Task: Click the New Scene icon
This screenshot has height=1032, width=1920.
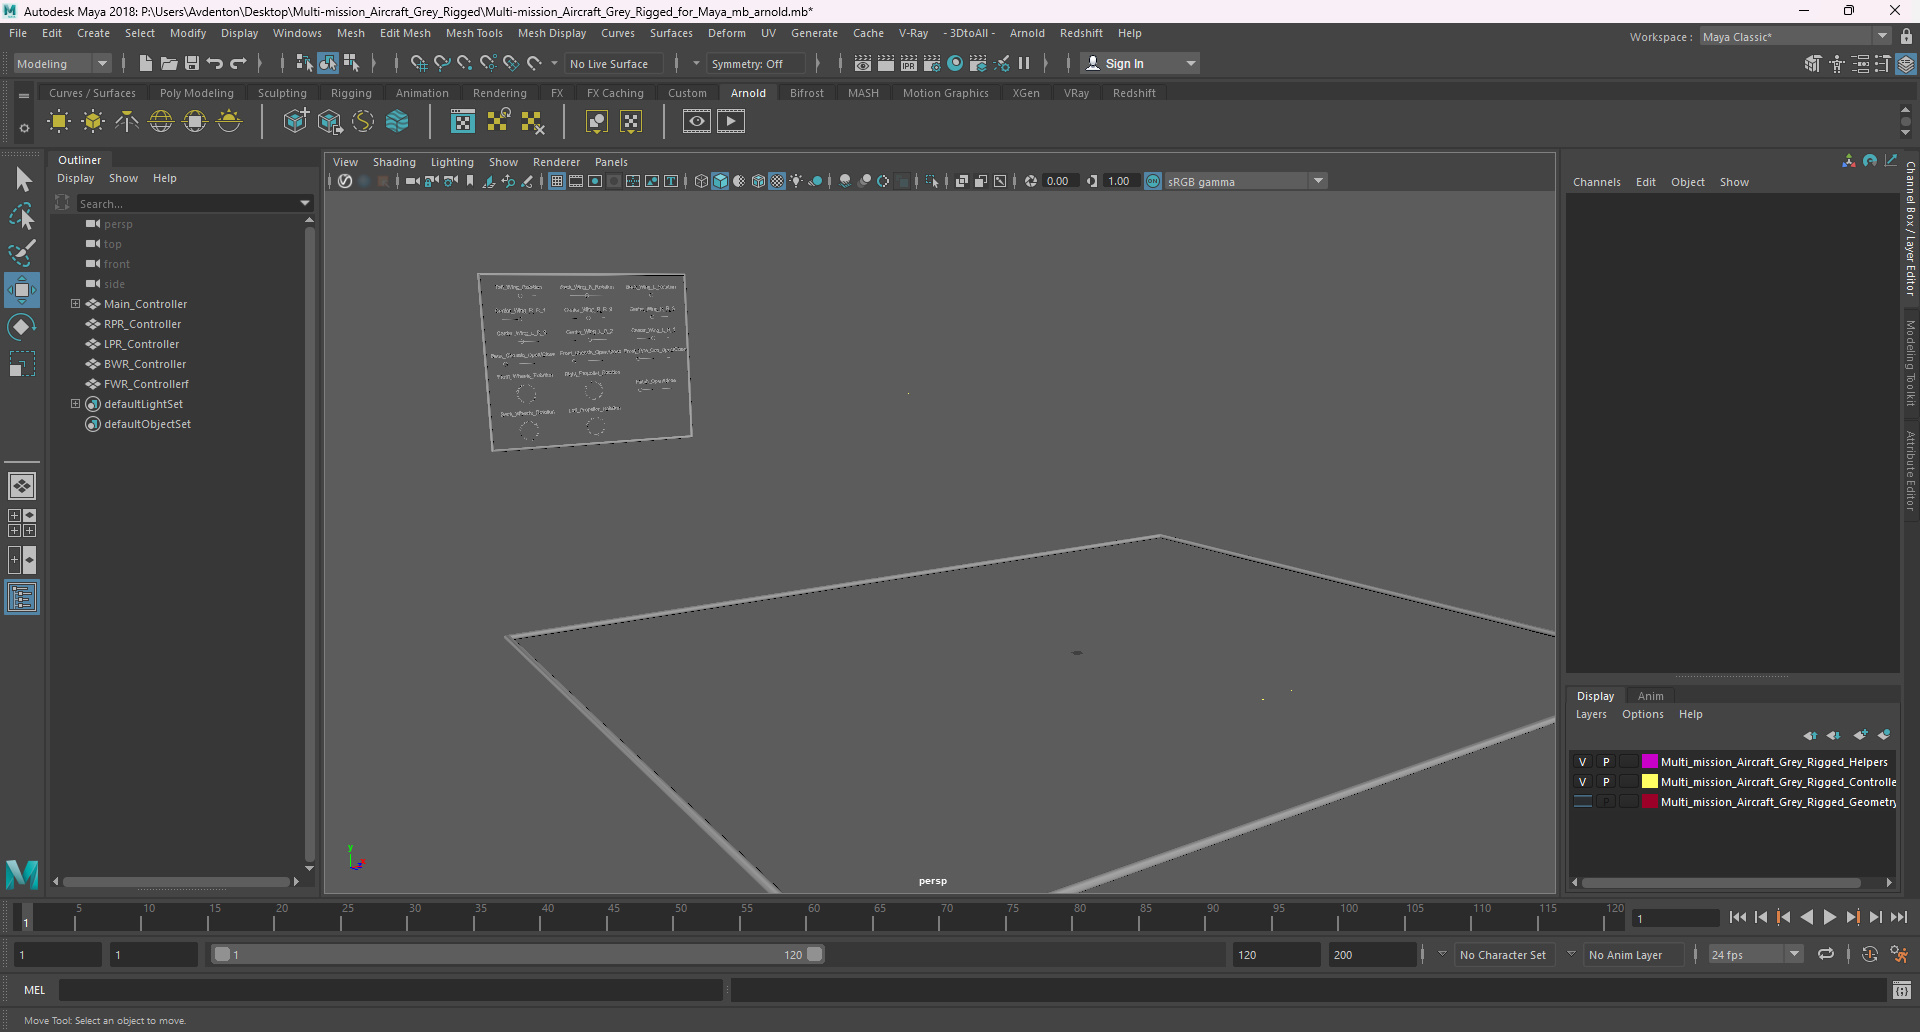Action: tap(145, 64)
